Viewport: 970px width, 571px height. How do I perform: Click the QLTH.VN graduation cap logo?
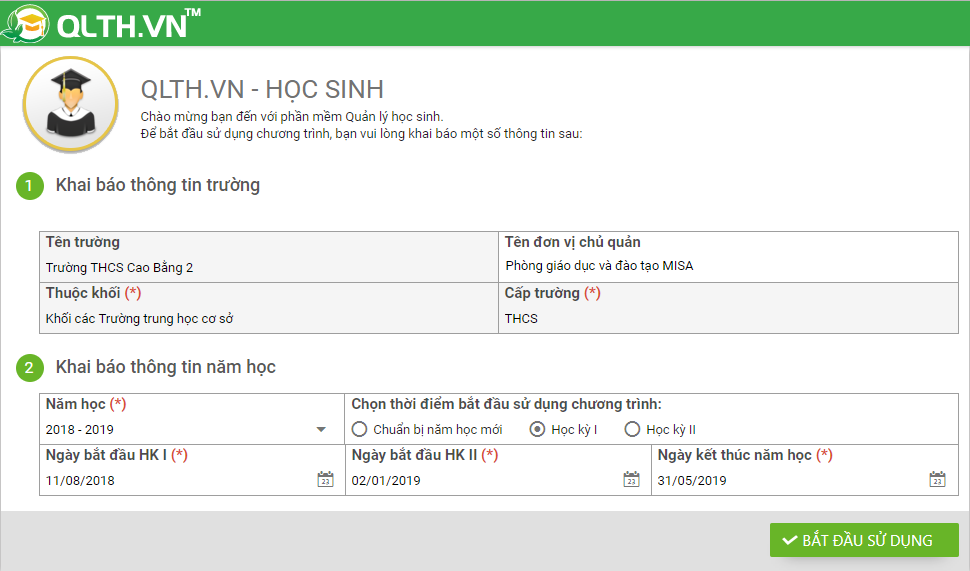pos(26,24)
